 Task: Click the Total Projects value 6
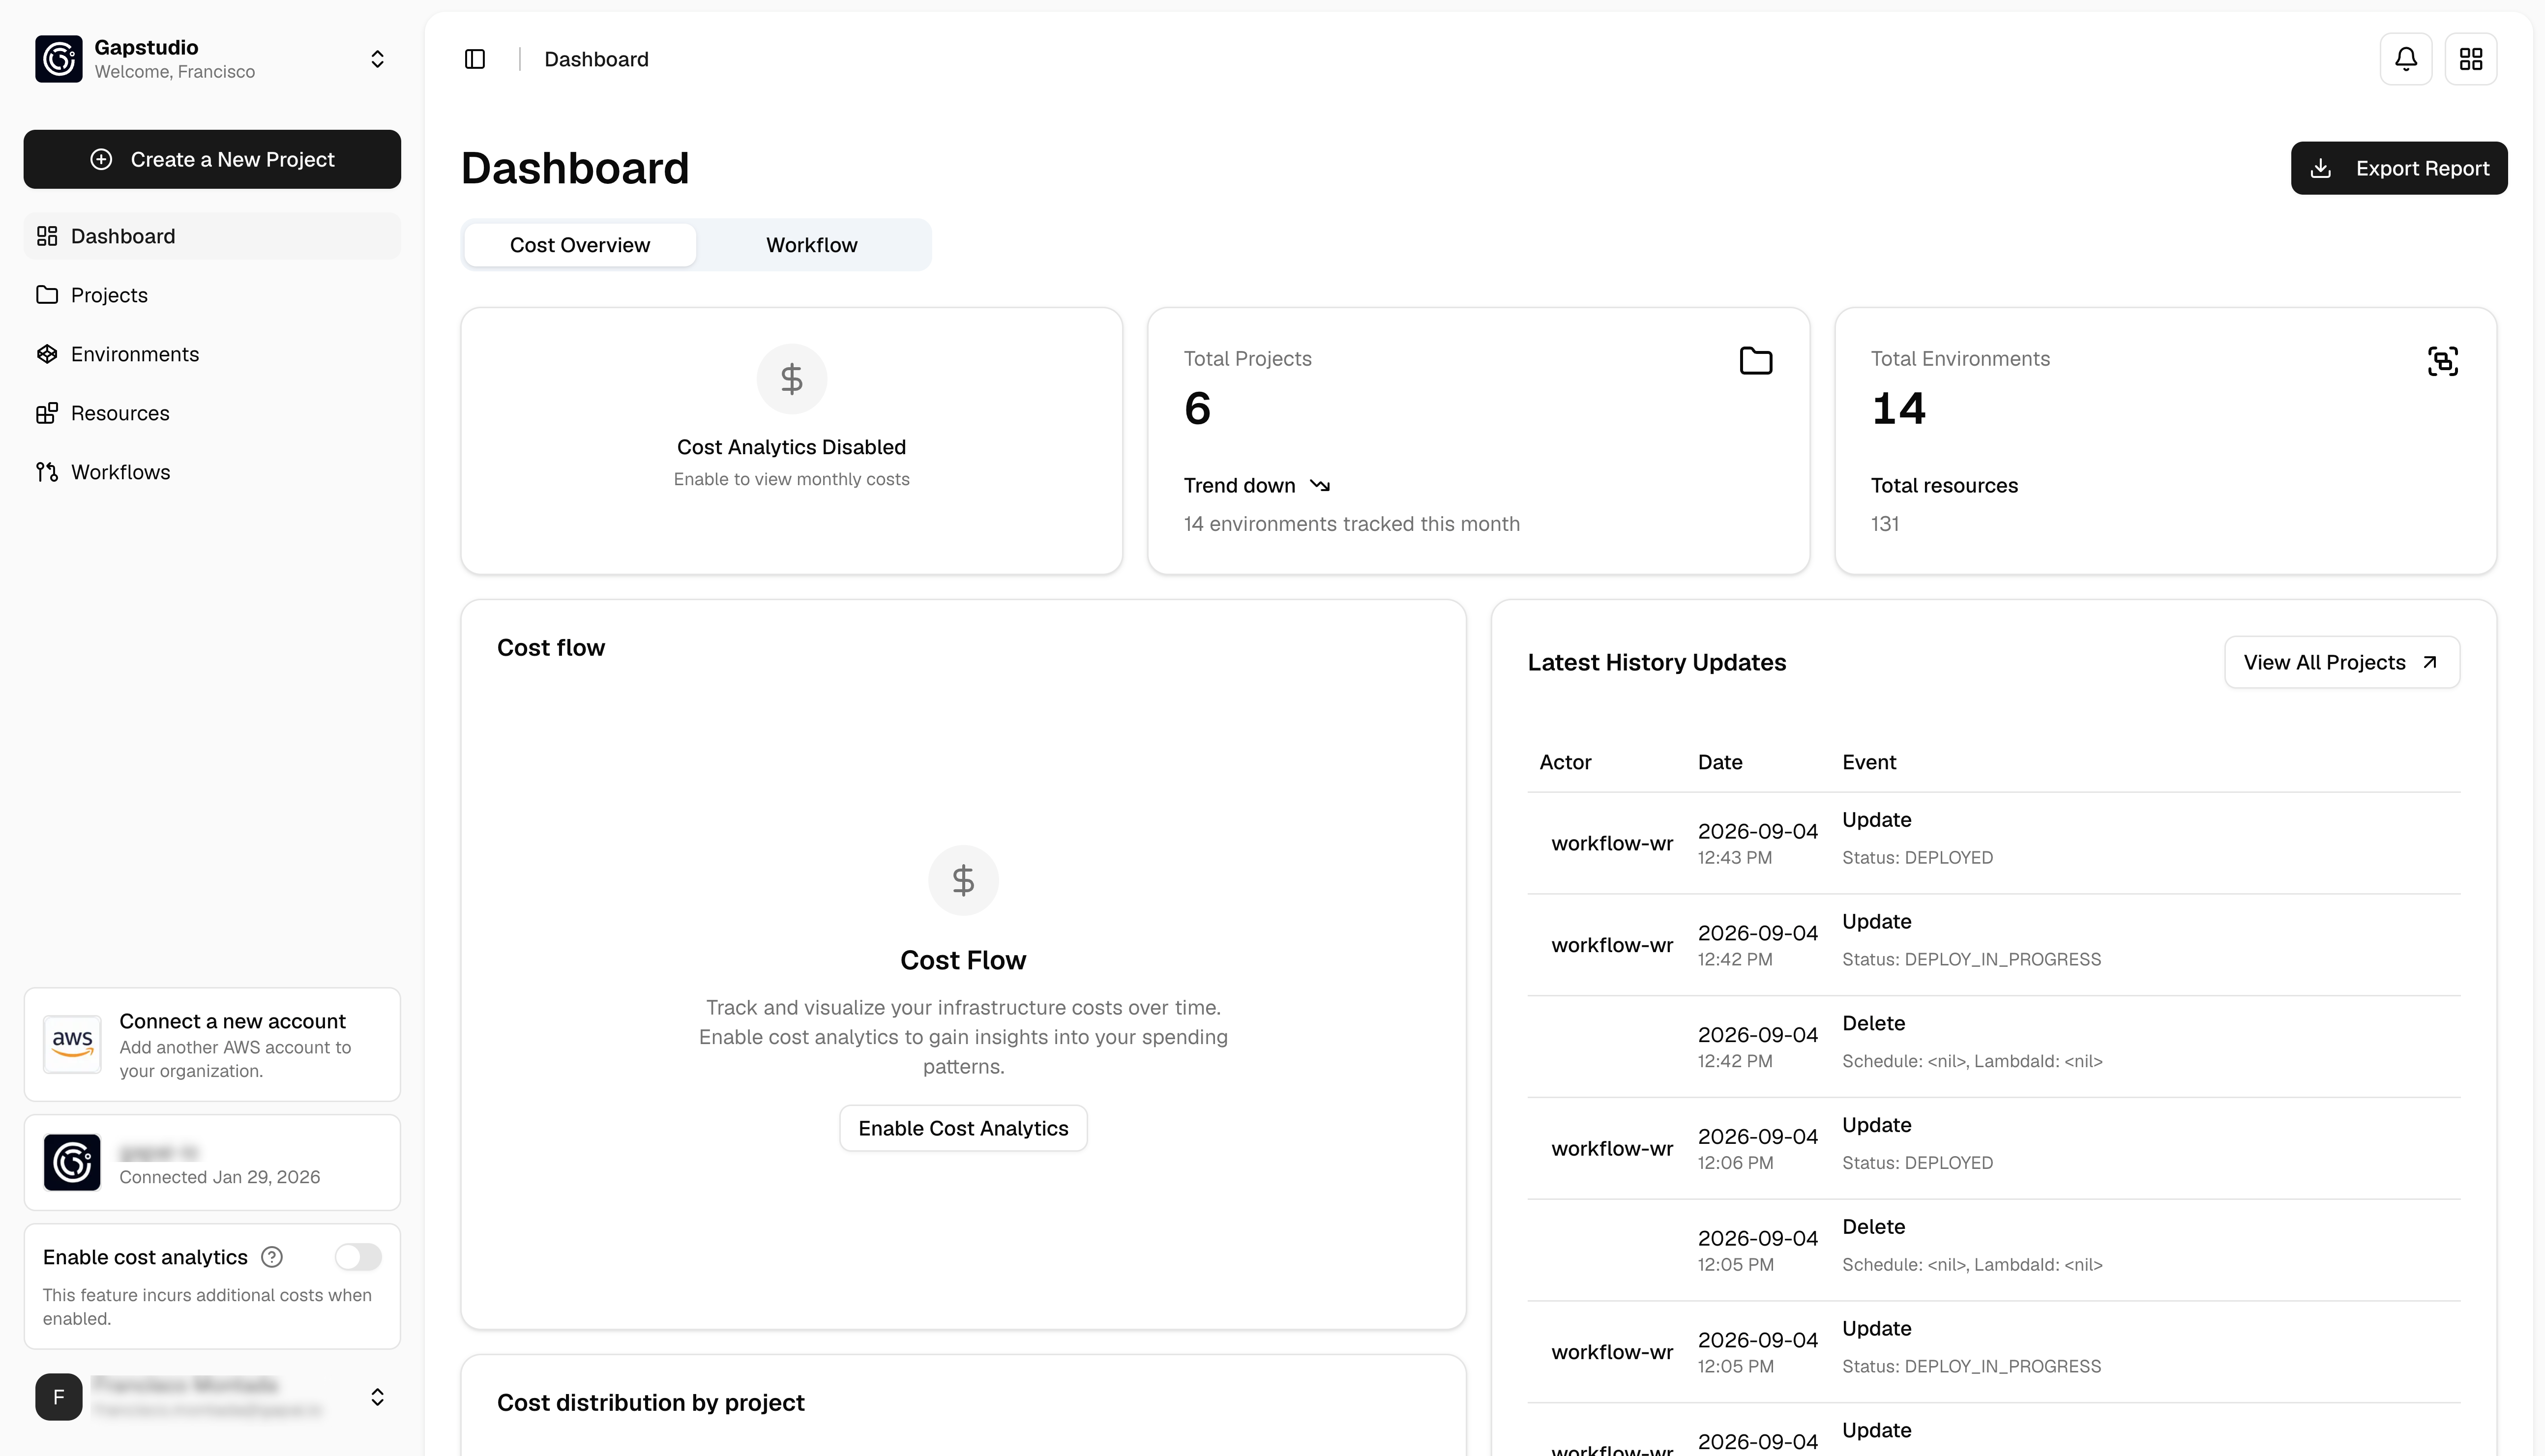[1197, 409]
